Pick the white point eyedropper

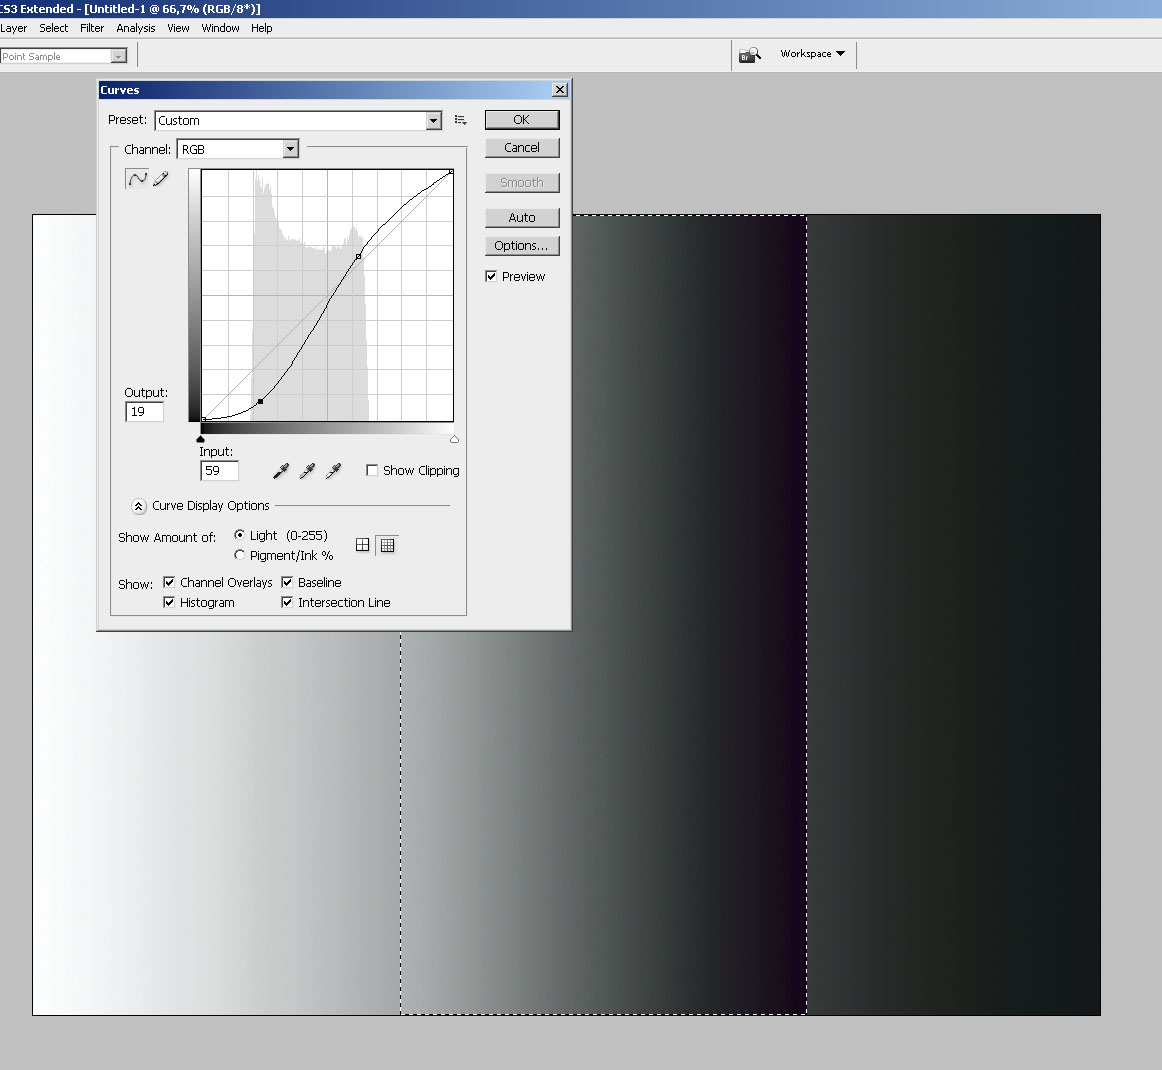[x=333, y=471]
